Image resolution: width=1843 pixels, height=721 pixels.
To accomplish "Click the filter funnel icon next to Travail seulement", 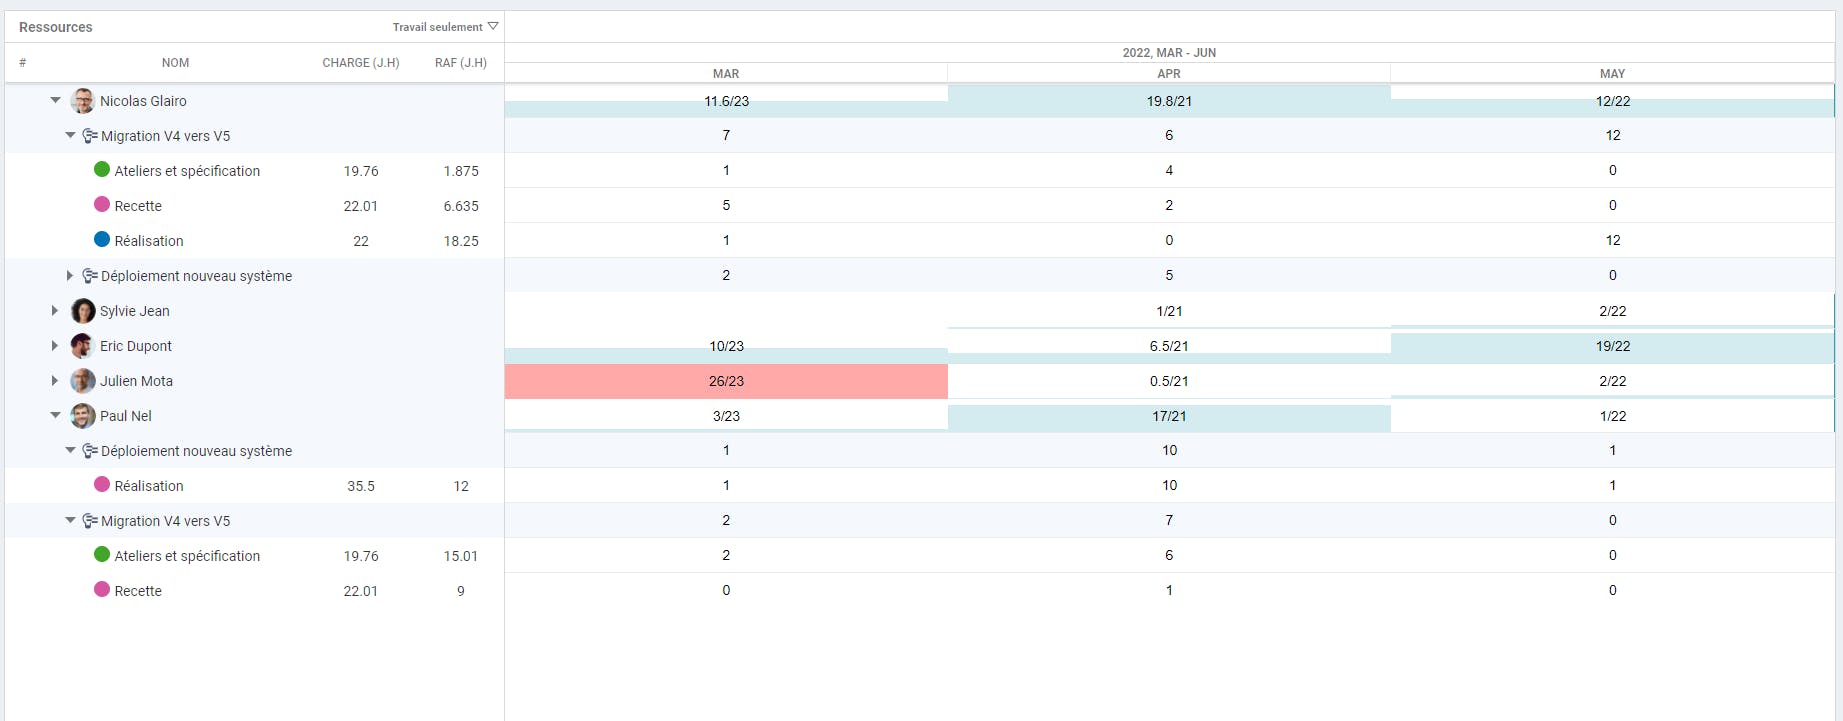I will [493, 26].
